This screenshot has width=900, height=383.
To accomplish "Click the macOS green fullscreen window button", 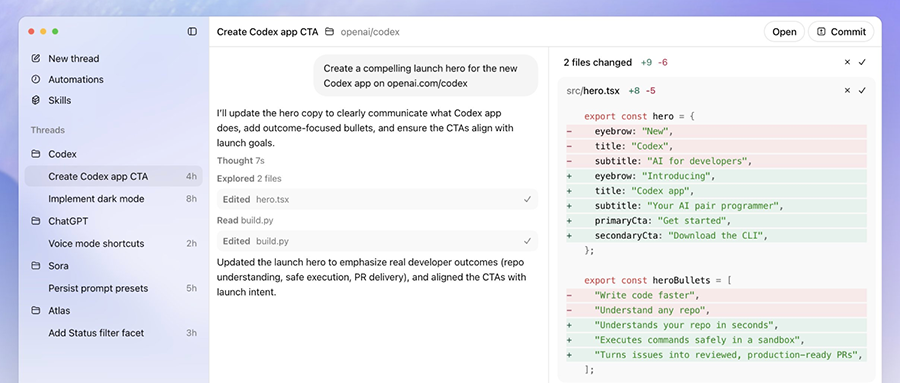I will [x=55, y=32].
